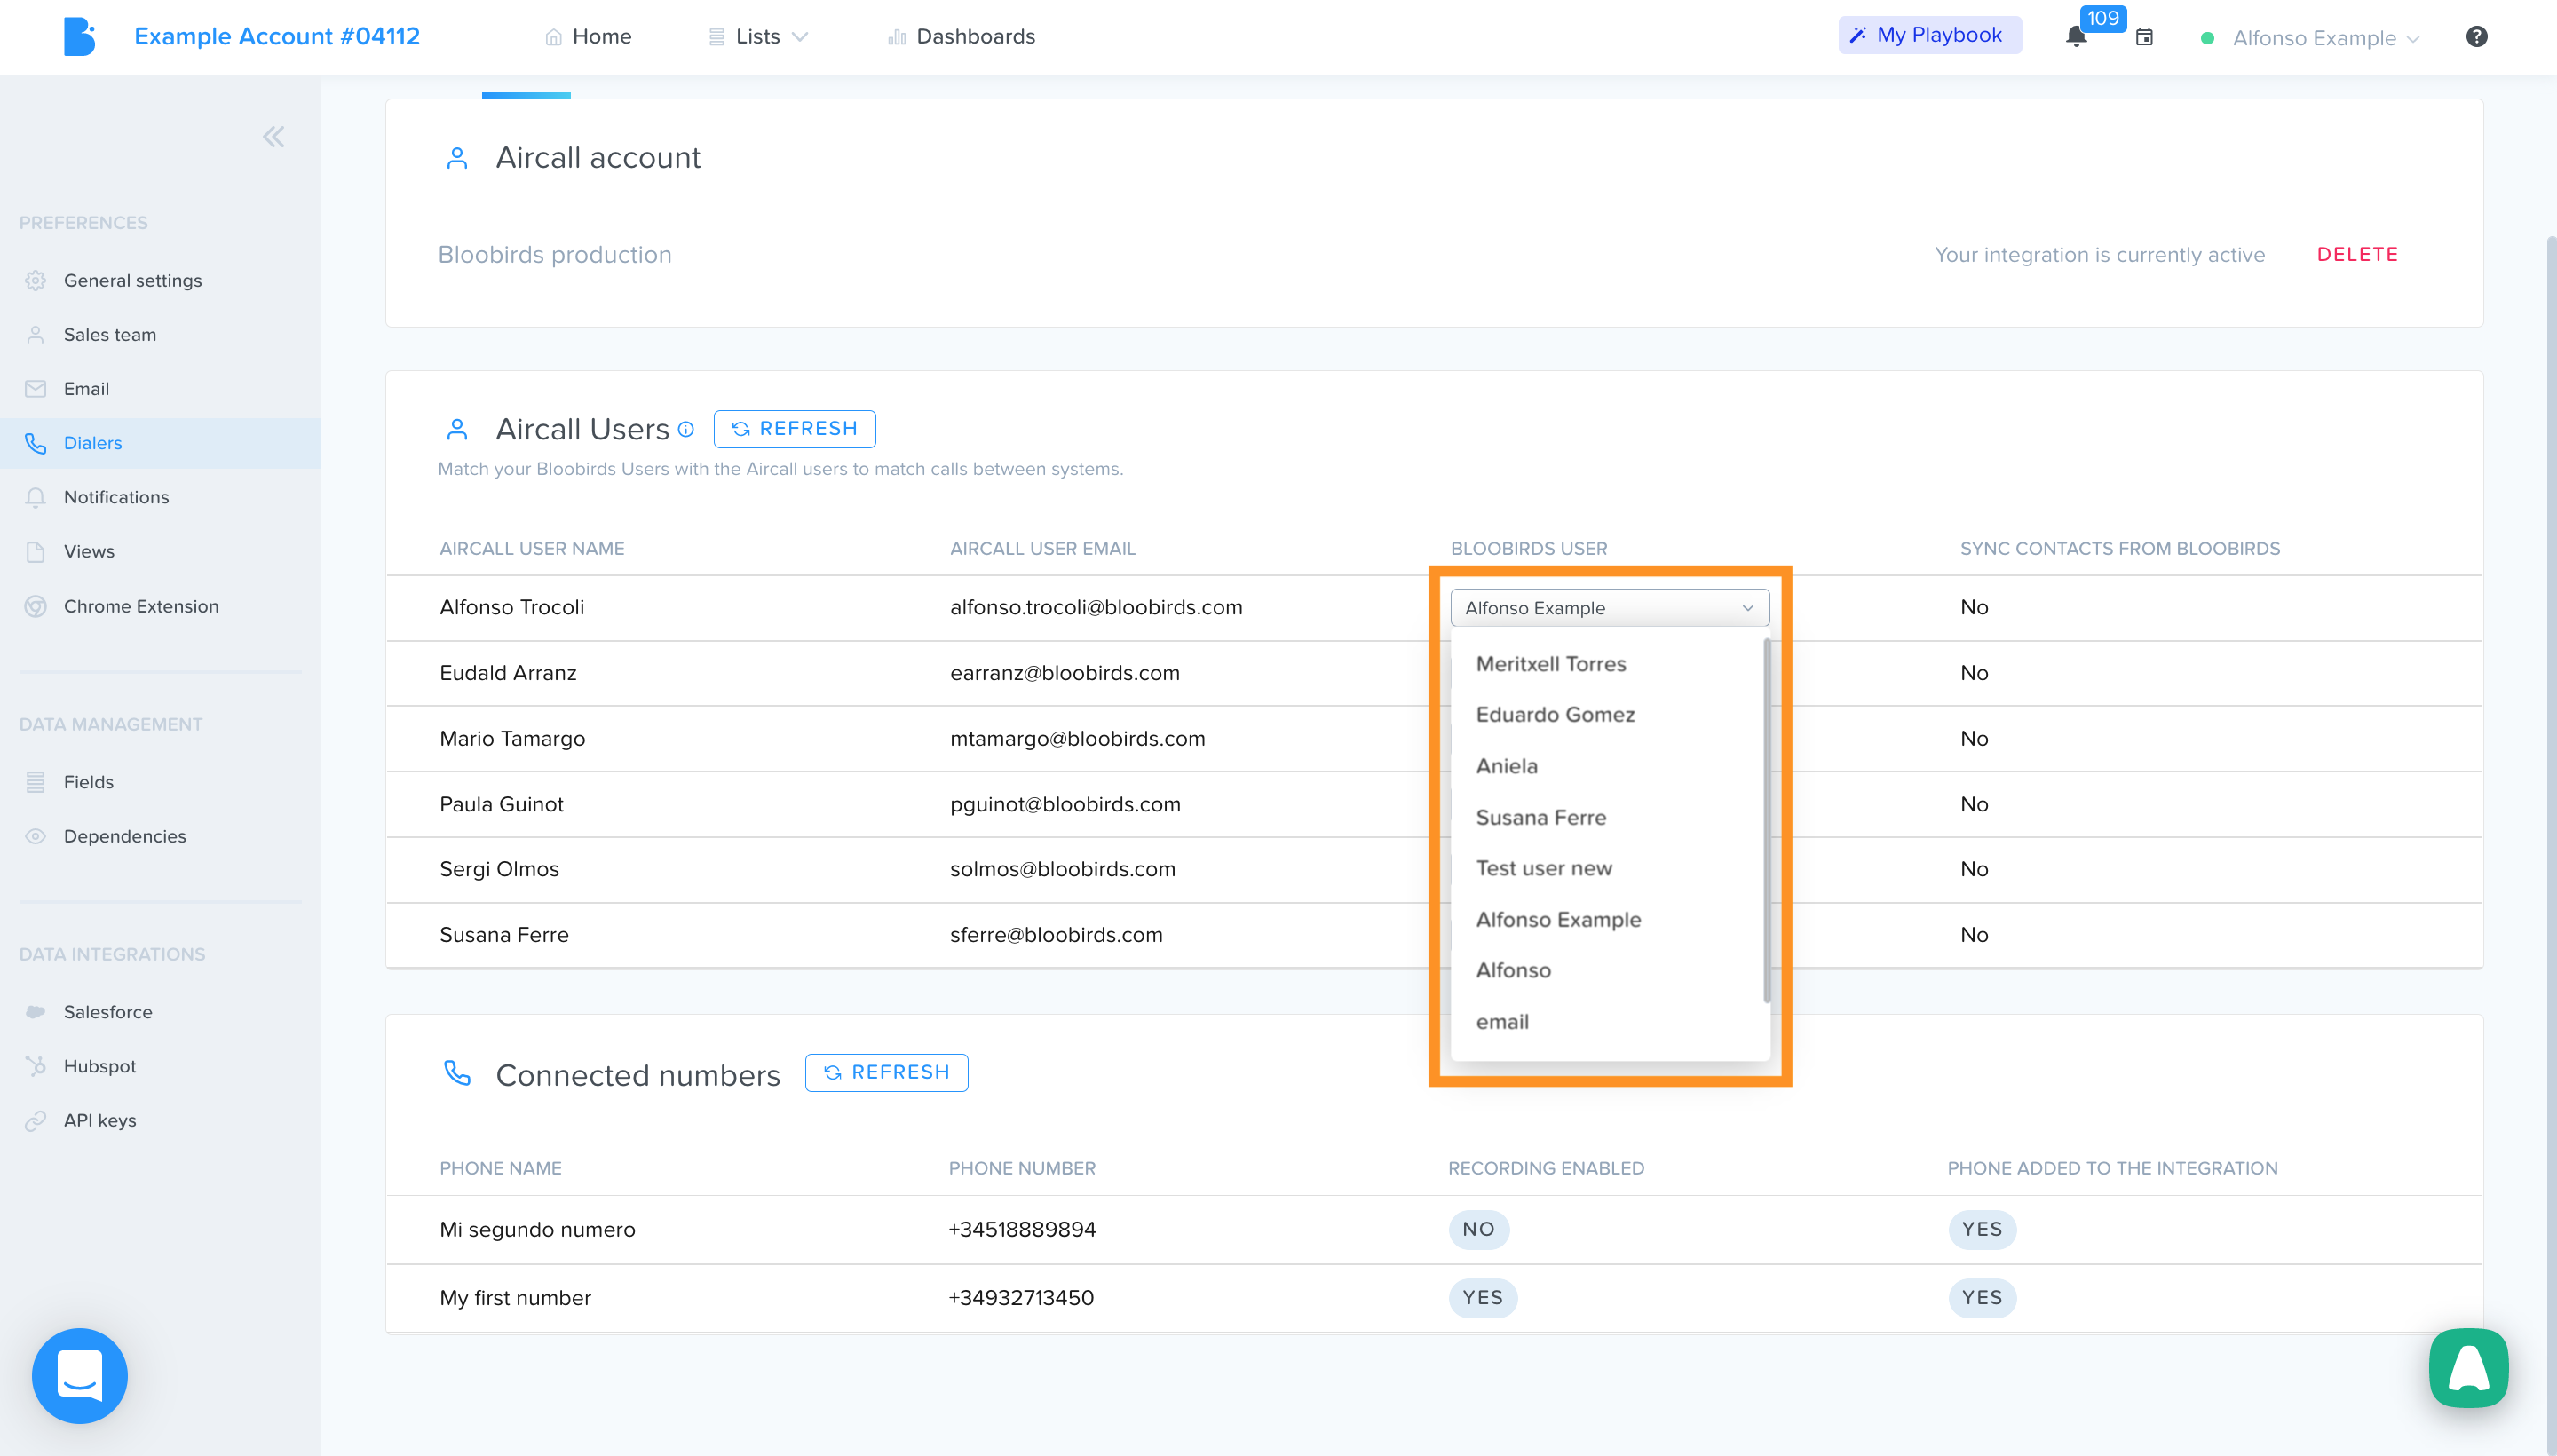Open the Salesforce integration
This screenshot has width=2557, height=1456.
(x=108, y=1012)
